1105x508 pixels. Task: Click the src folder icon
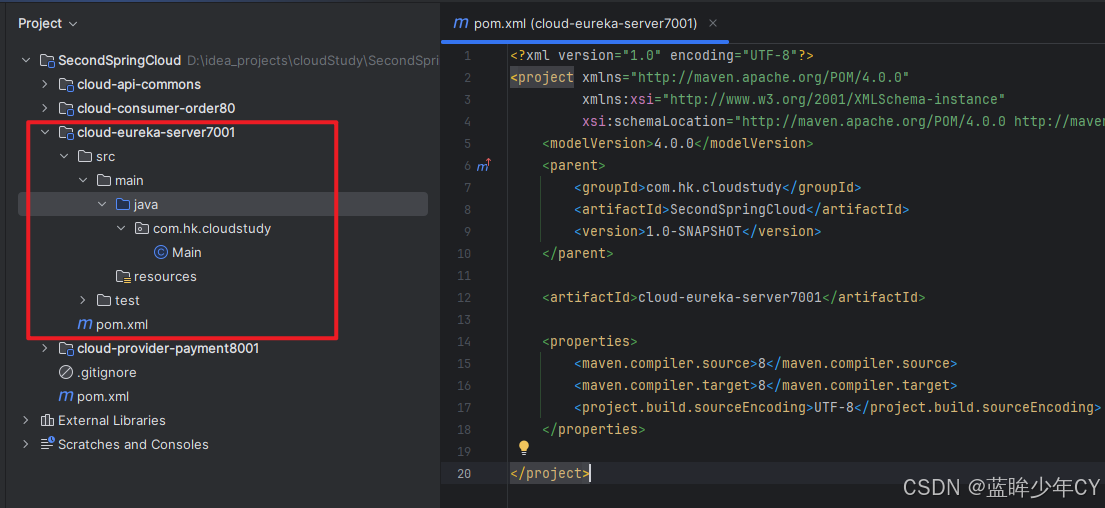(x=85, y=156)
